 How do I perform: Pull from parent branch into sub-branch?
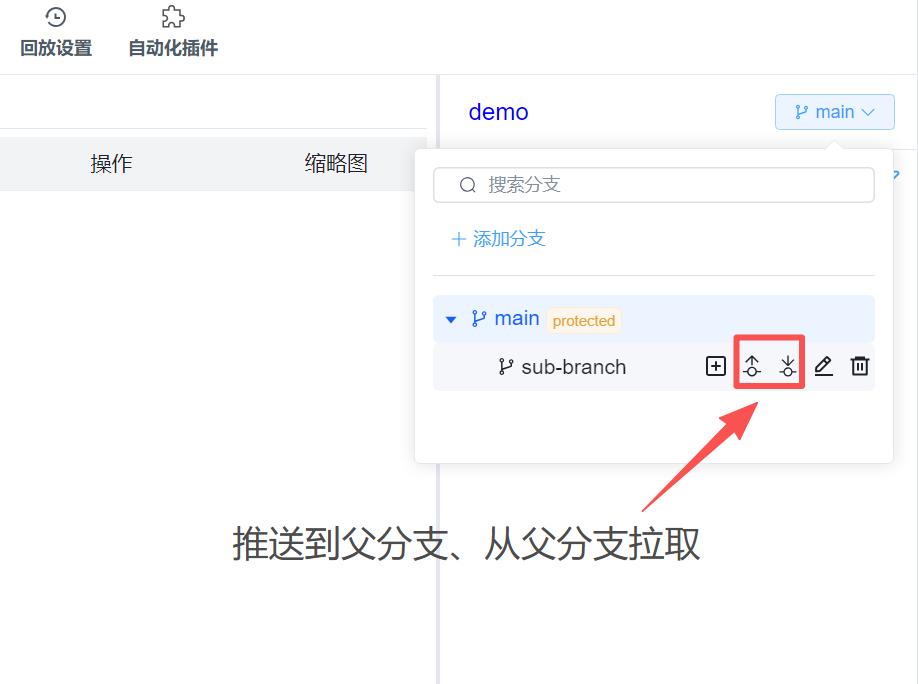pyautogui.click(x=788, y=367)
